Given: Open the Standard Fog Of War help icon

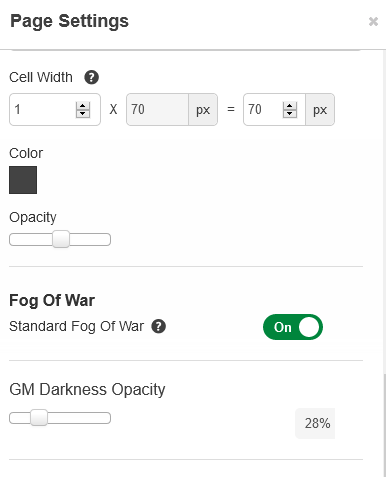Looking at the screenshot, I should click(x=159, y=326).
